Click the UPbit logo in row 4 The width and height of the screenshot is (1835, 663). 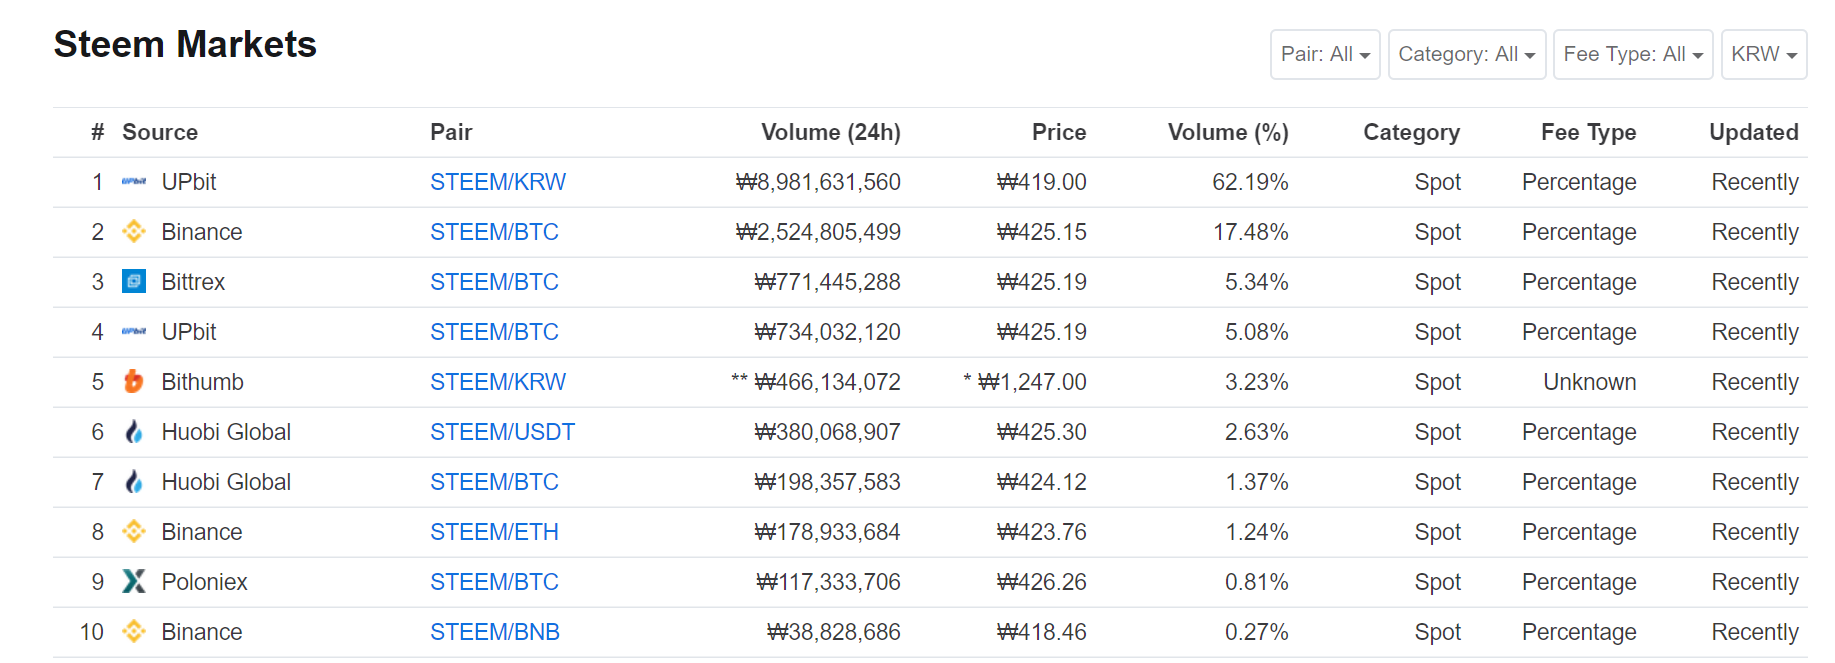coord(134,332)
